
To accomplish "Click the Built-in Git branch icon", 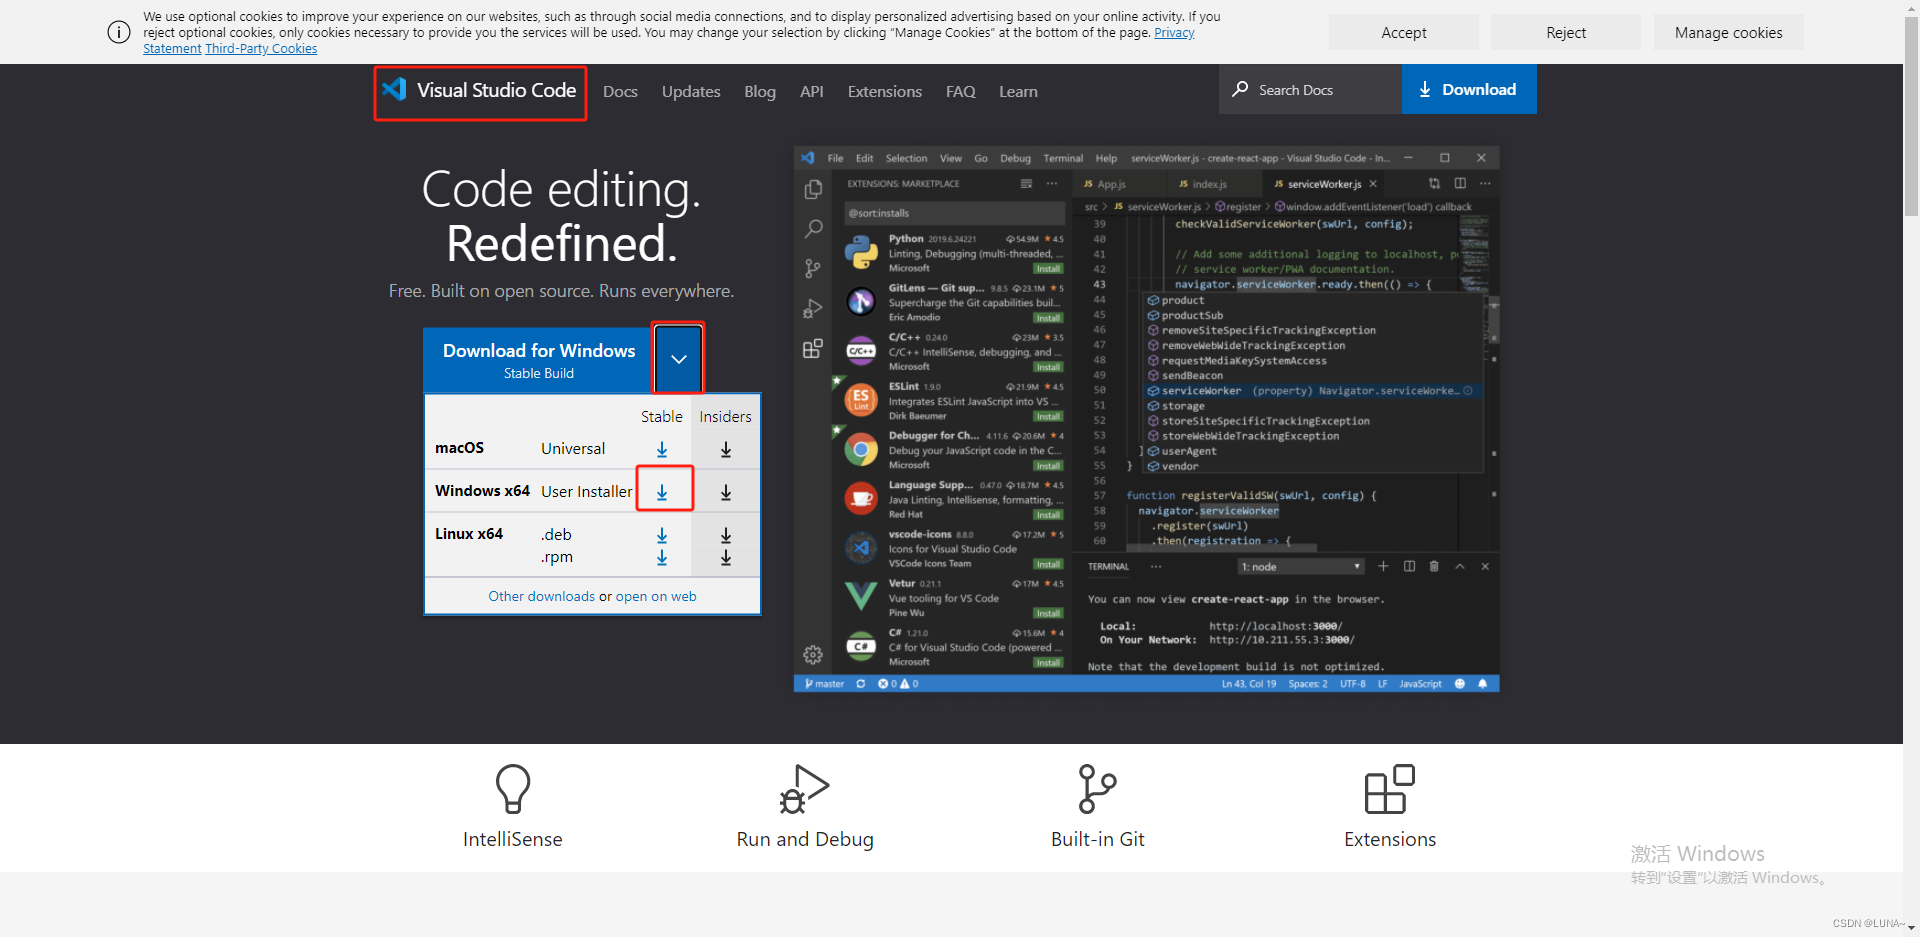I will tap(1097, 789).
